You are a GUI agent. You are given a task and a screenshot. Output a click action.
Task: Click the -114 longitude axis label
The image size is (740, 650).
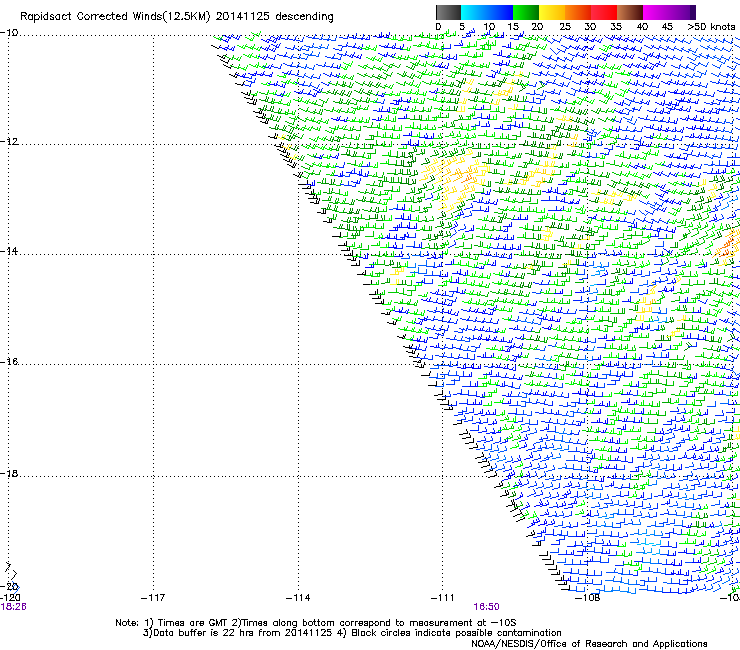click(x=298, y=598)
